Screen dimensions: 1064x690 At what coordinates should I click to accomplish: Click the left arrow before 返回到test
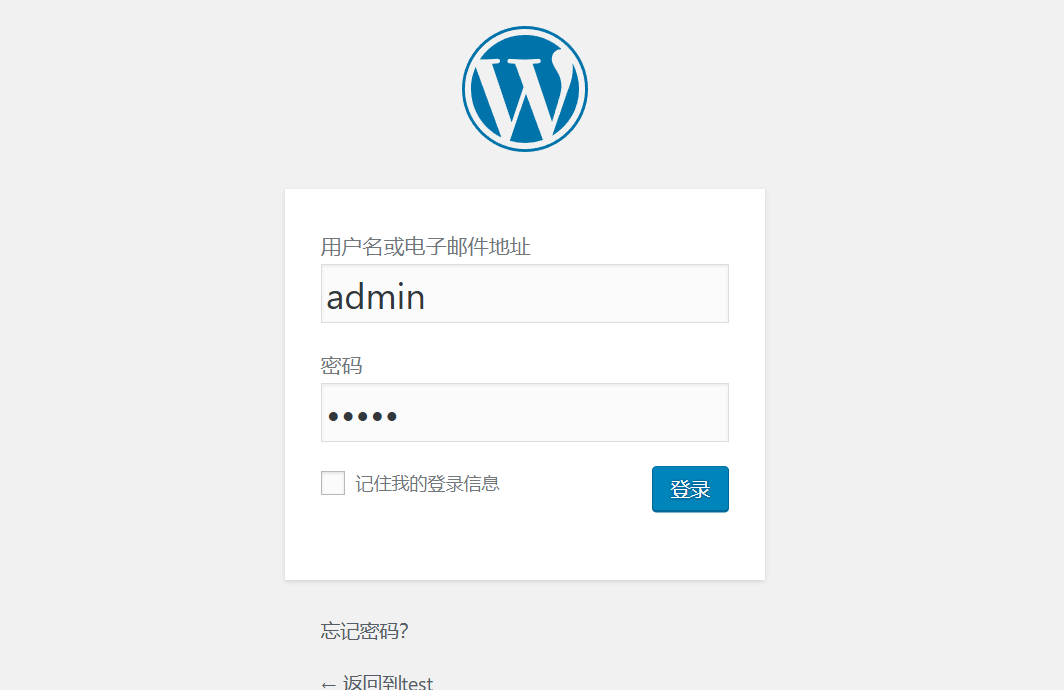click(x=328, y=684)
